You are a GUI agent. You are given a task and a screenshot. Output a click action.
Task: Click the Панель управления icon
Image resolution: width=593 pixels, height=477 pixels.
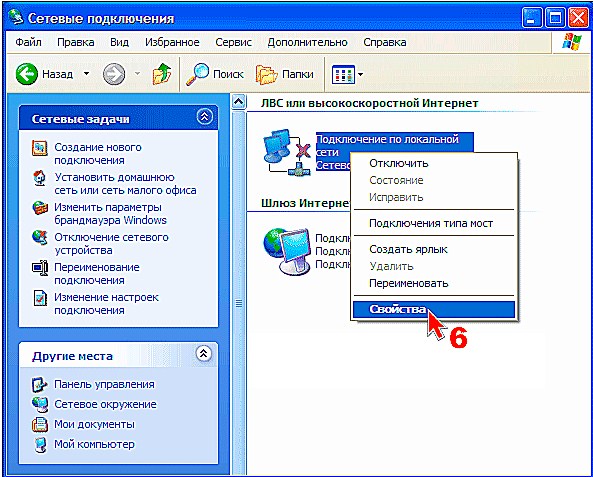click(39, 385)
